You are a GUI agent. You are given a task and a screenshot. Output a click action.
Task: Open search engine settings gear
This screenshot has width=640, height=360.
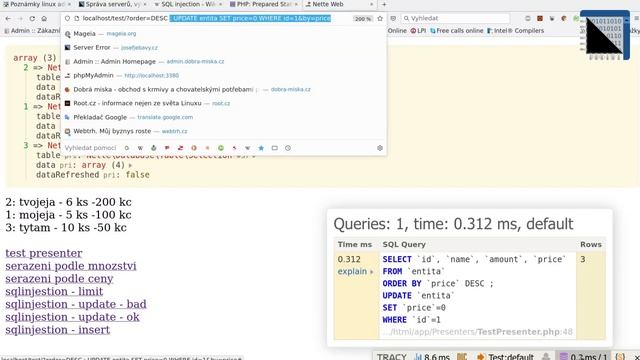[x=380, y=148]
